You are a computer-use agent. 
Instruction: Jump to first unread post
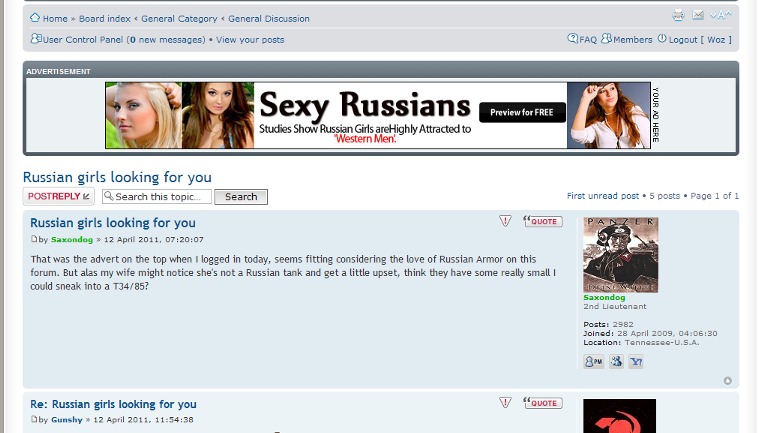pos(602,196)
